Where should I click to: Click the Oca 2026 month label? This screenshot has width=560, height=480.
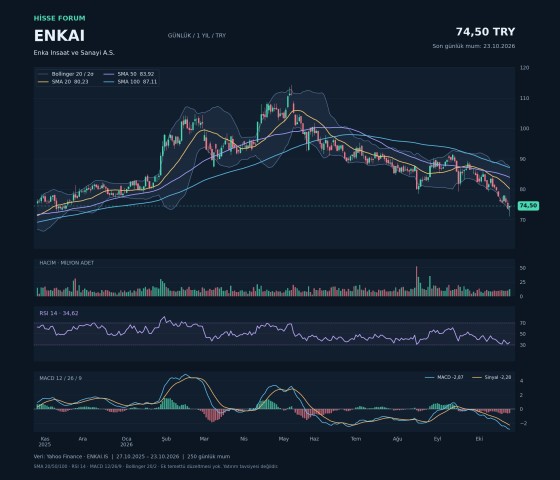(126, 441)
